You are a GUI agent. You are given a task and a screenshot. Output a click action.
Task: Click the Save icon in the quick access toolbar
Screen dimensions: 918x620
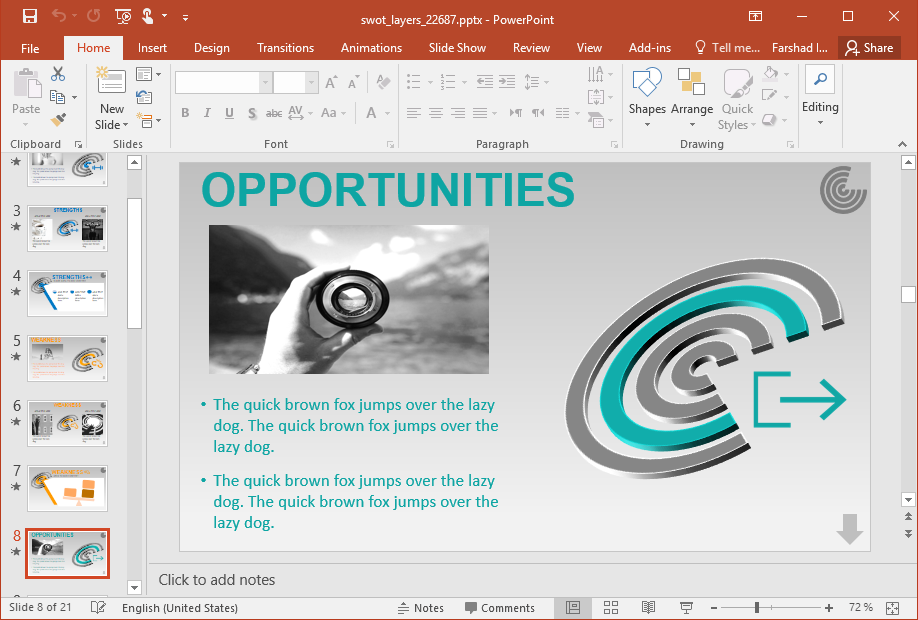click(x=30, y=16)
